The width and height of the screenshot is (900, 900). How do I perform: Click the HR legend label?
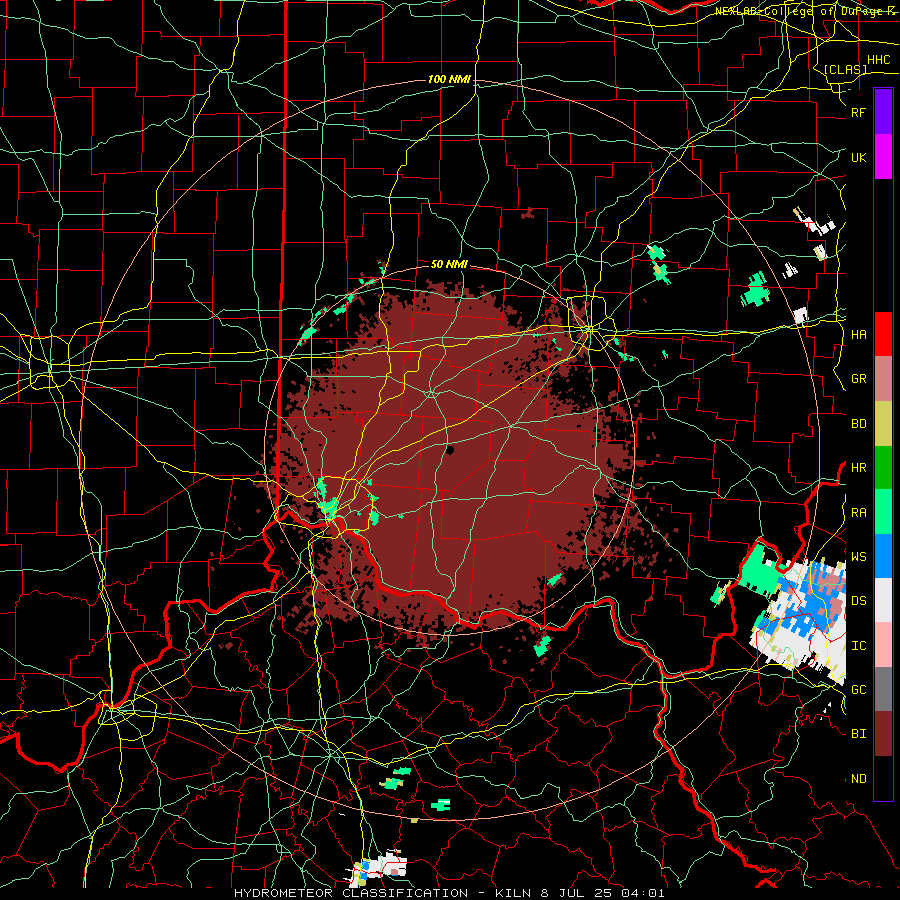858,467
